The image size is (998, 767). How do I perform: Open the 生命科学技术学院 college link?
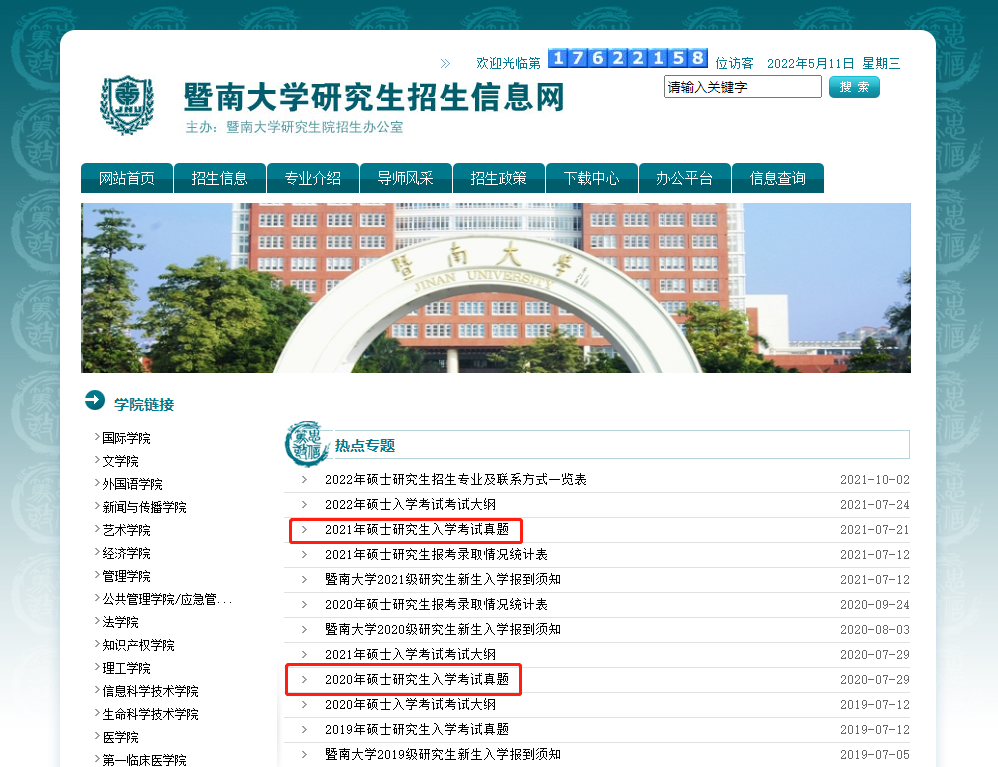click(x=150, y=714)
